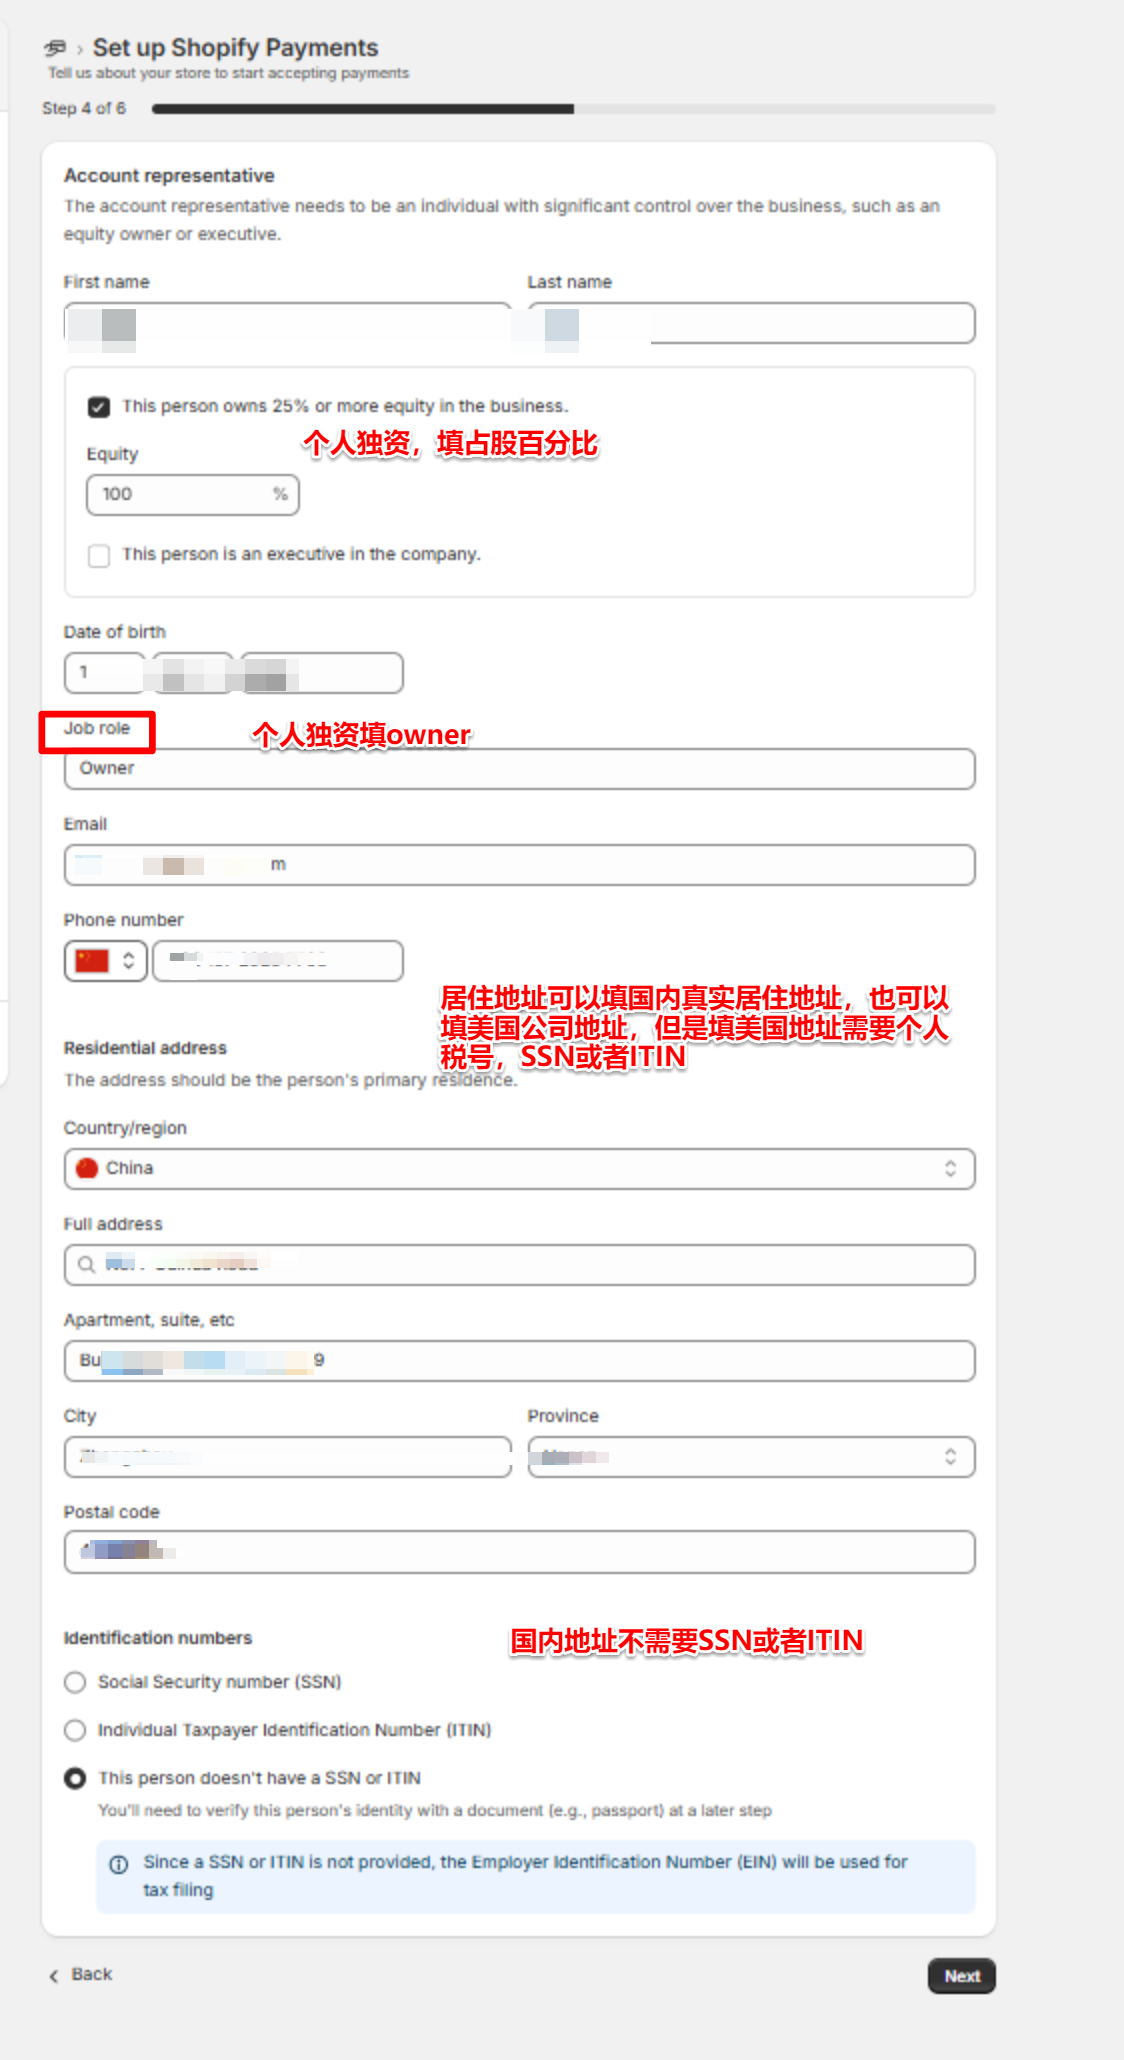Click the birth year field
This screenshot has width=1124, height=2060.
(322, 673)
